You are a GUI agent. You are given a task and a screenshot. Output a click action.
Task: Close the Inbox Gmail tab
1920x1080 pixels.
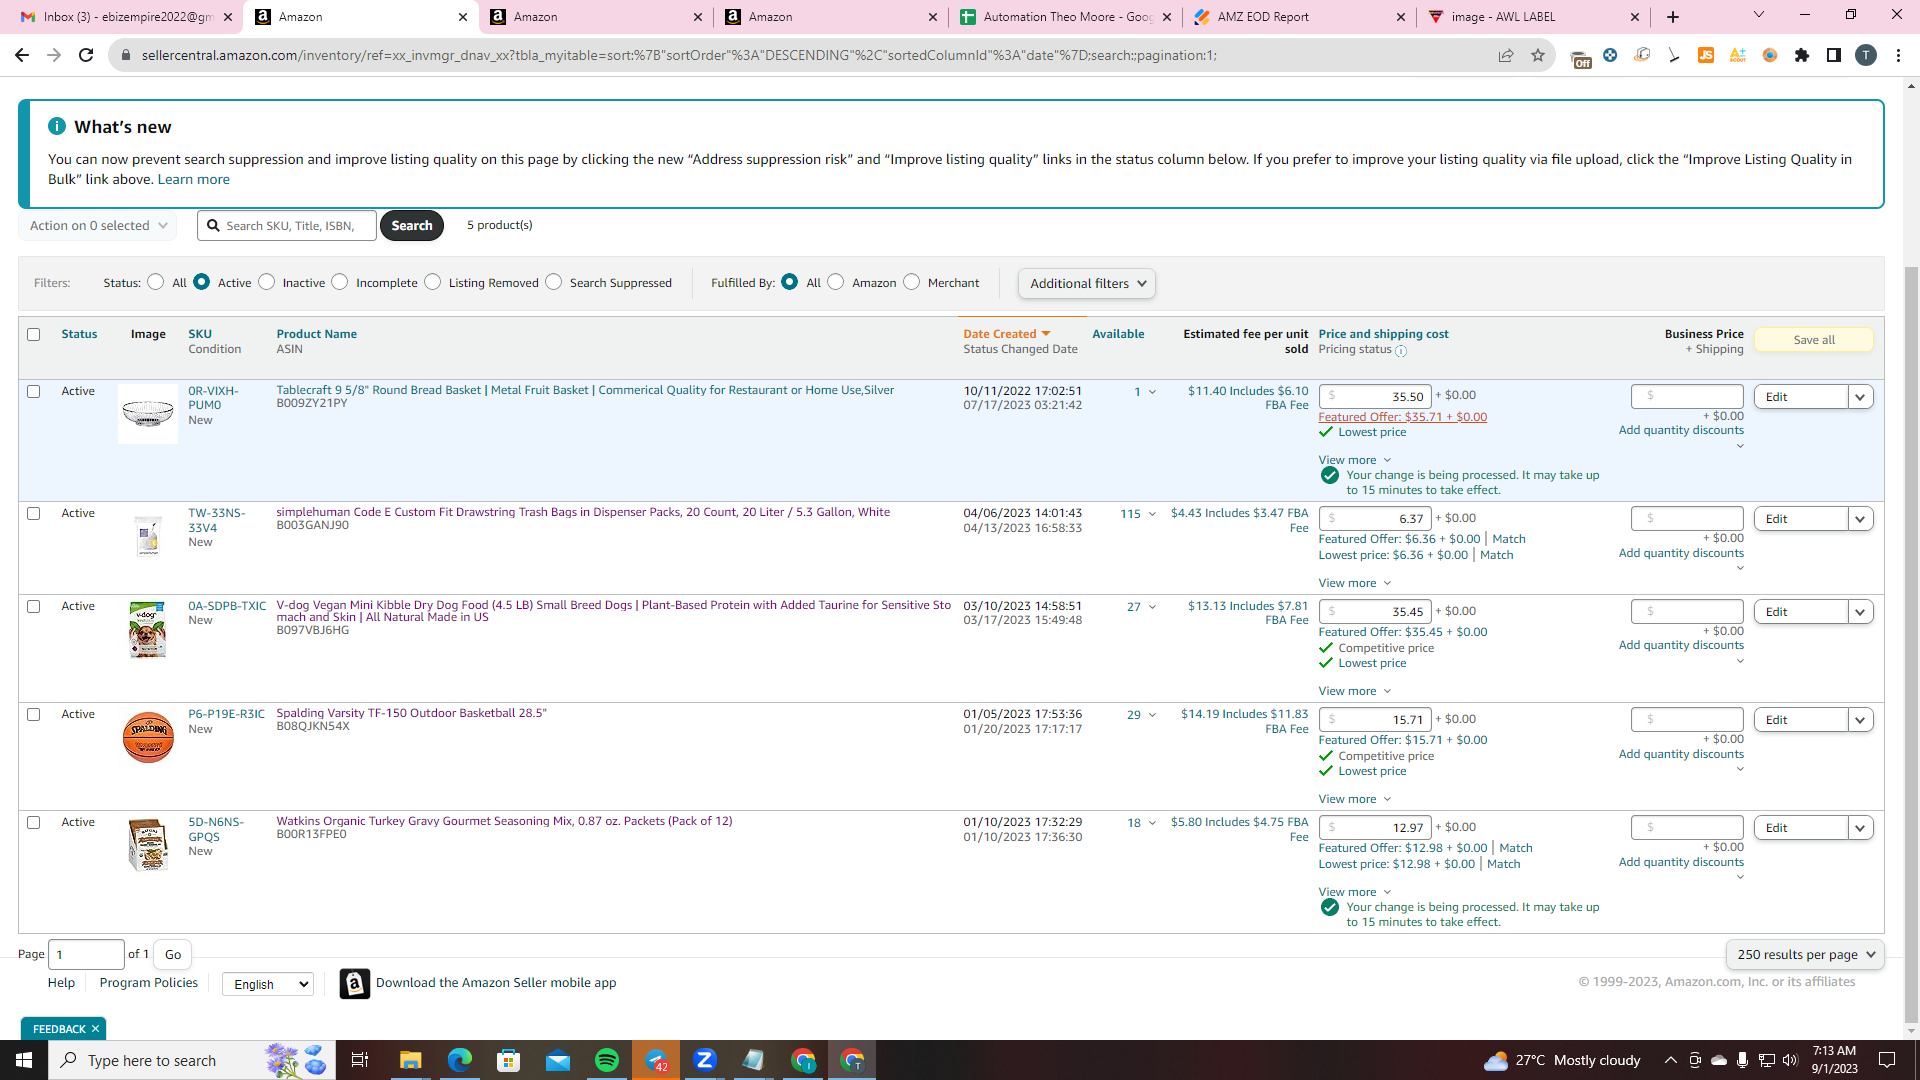pyautogui.click(x=228, y=17)
